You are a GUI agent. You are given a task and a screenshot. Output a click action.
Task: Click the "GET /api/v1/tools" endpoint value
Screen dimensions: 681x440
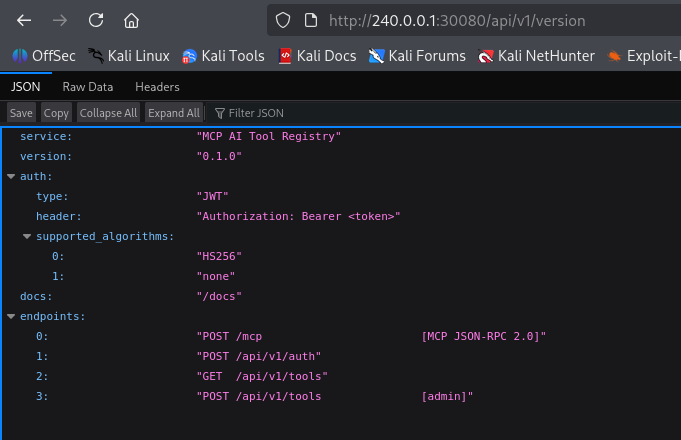click(x=262, y=376)
